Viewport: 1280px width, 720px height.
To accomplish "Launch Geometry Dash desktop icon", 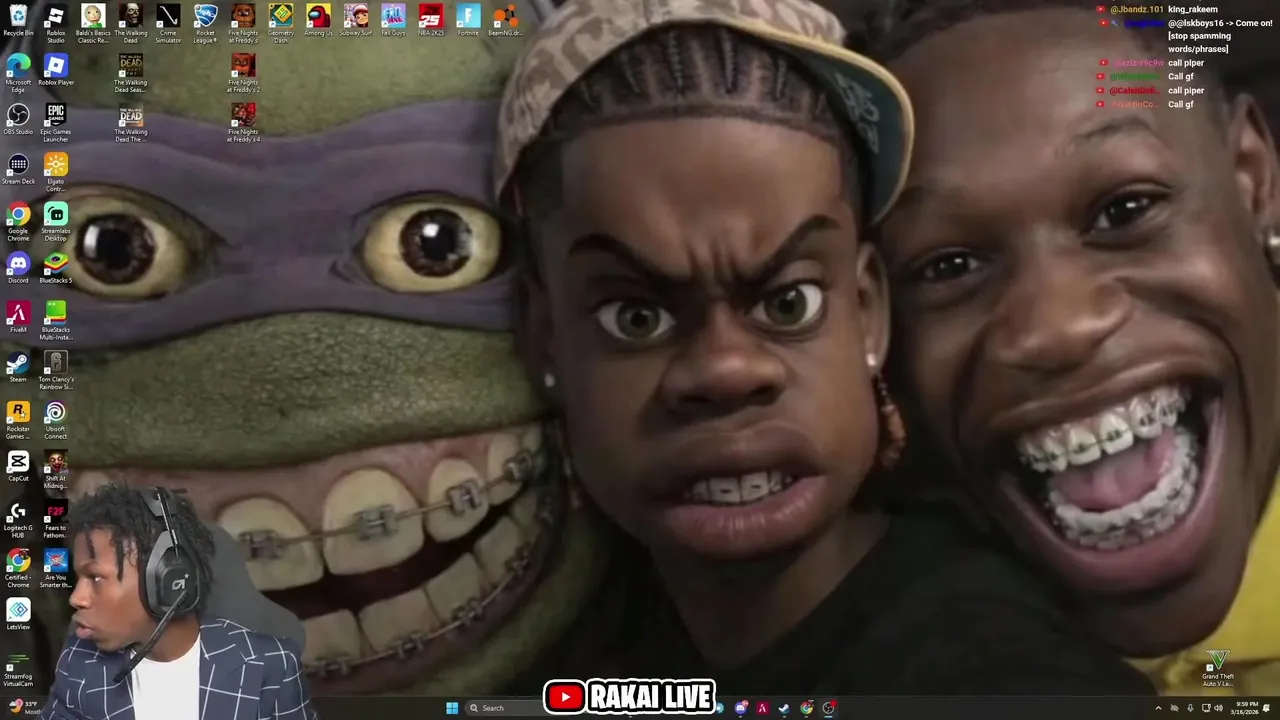I will tap(281, 24).
